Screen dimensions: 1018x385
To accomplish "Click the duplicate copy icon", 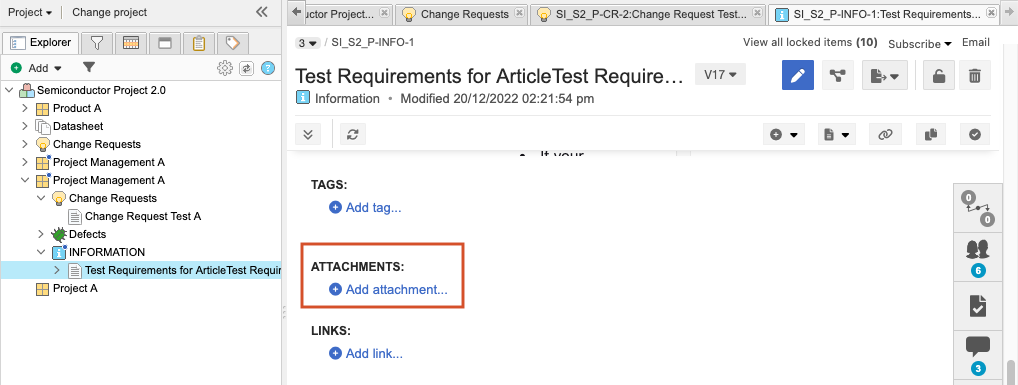I will click(930, 134).
